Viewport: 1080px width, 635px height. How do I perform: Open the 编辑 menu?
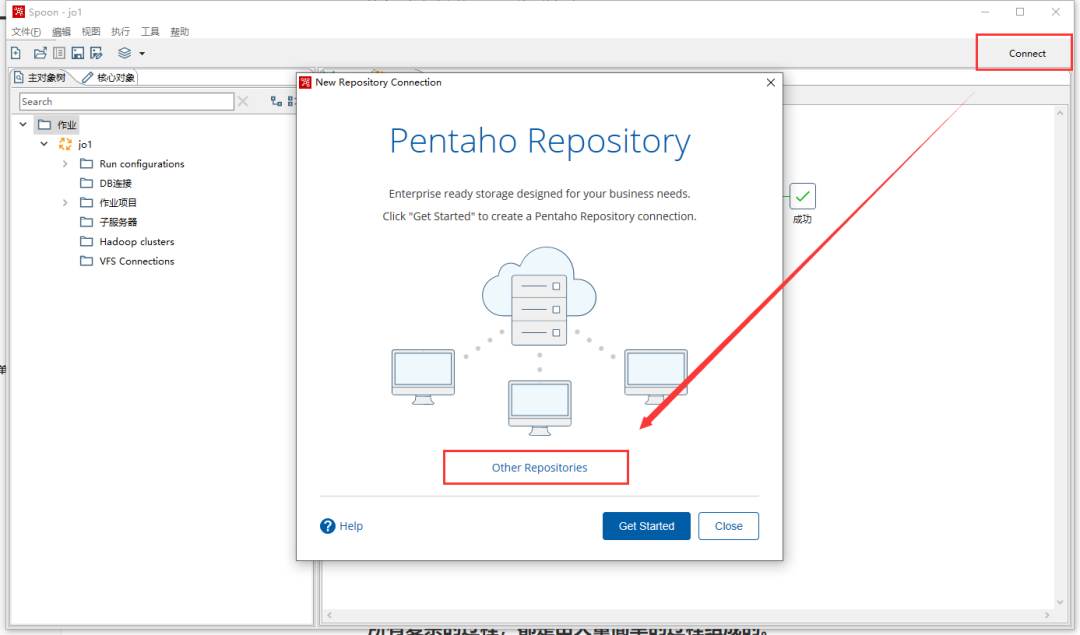click(61, 32)
